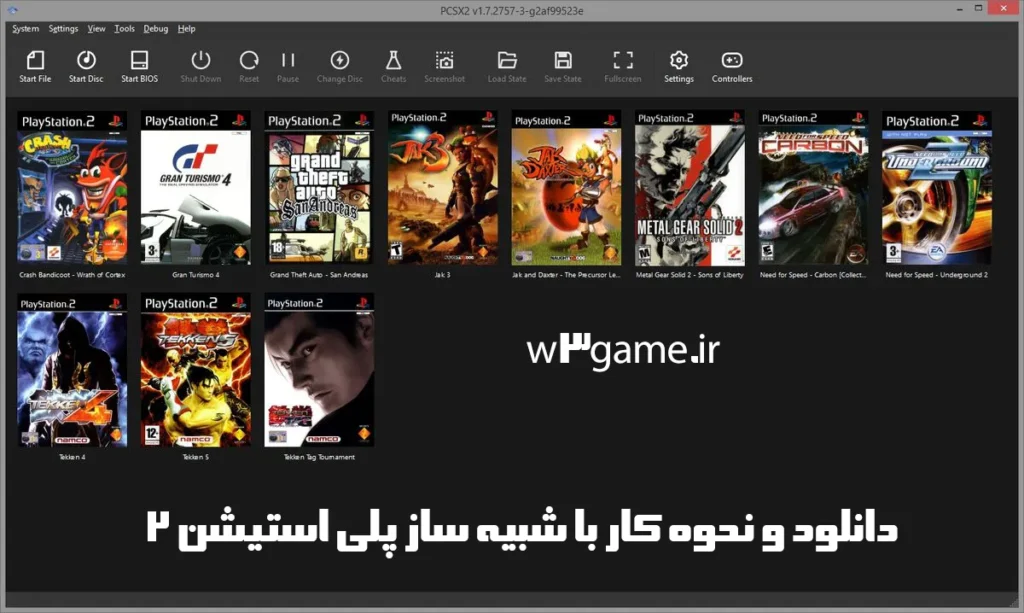This screenshot has width=1024, height=613.
Task: Close the PCSX2 window
Action: click(1004, 8)
